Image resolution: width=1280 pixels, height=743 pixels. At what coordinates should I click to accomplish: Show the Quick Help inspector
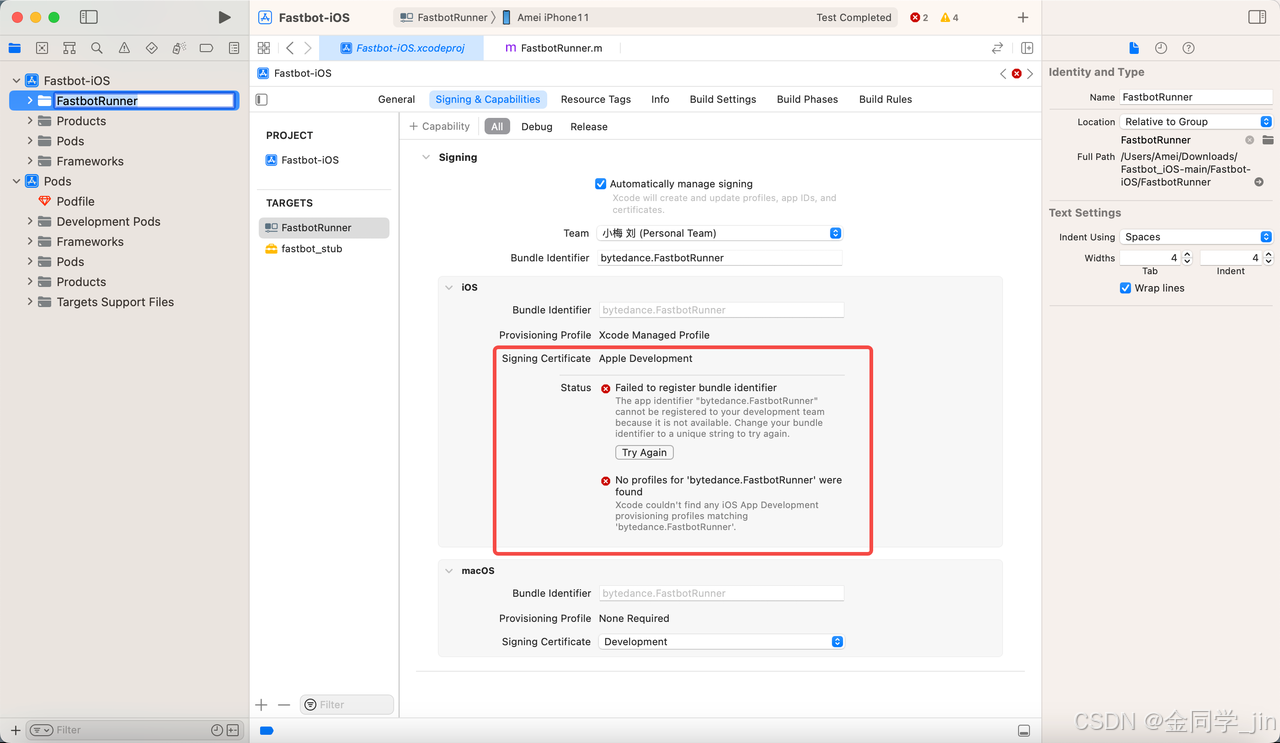tap(1188, 48)
